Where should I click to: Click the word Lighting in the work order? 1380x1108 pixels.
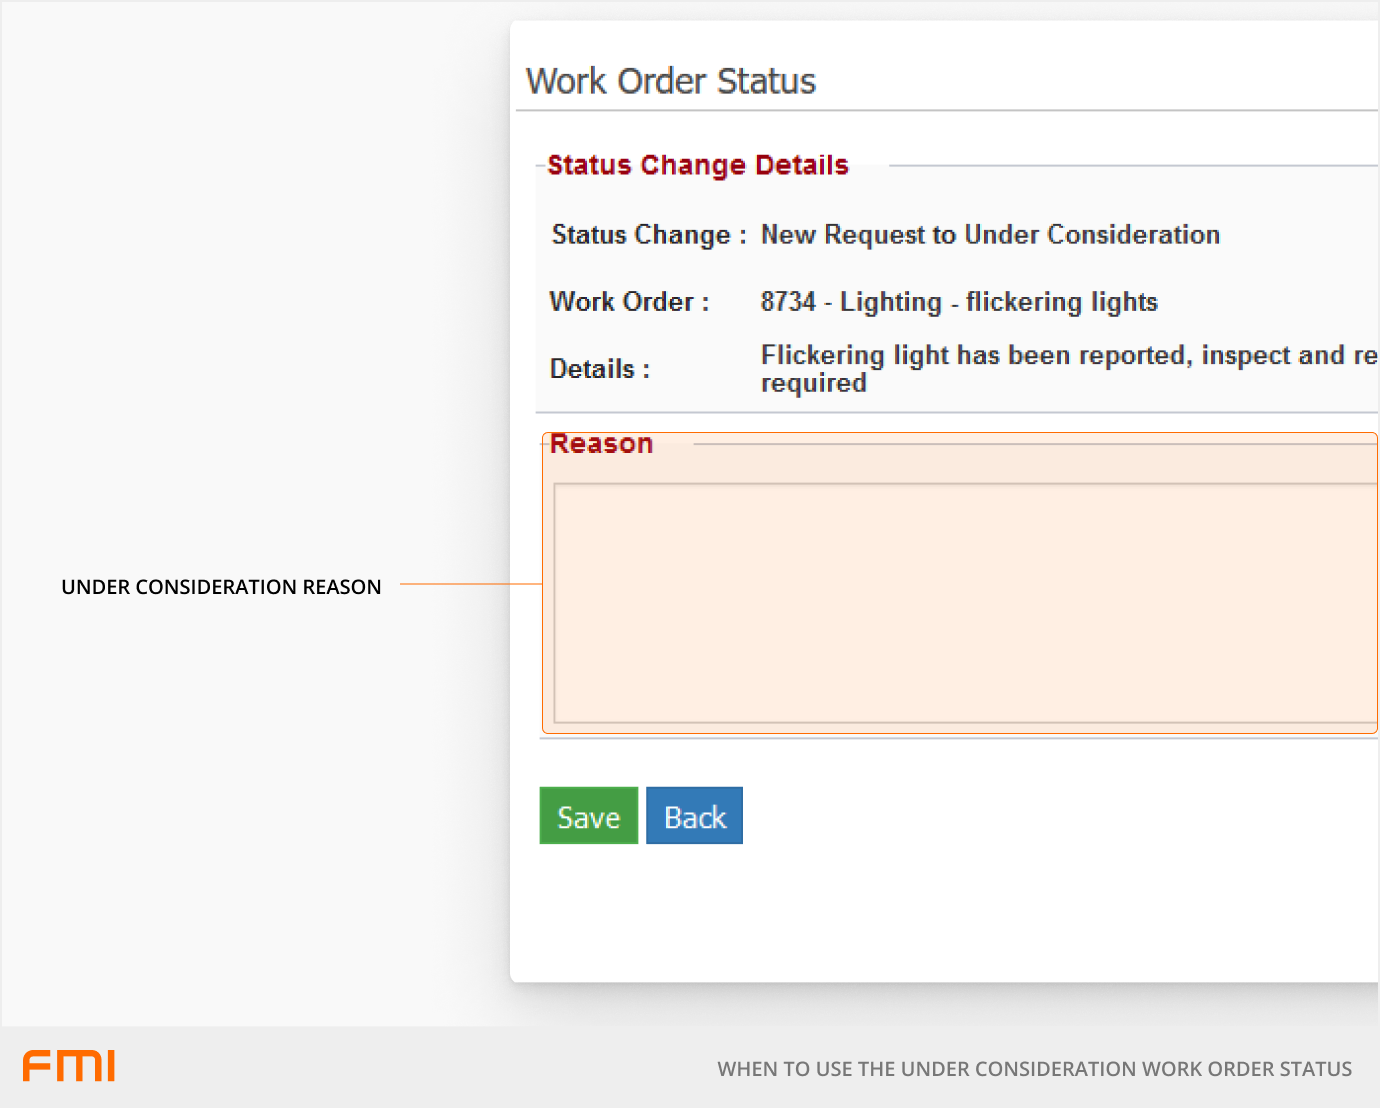click(890, 302)
